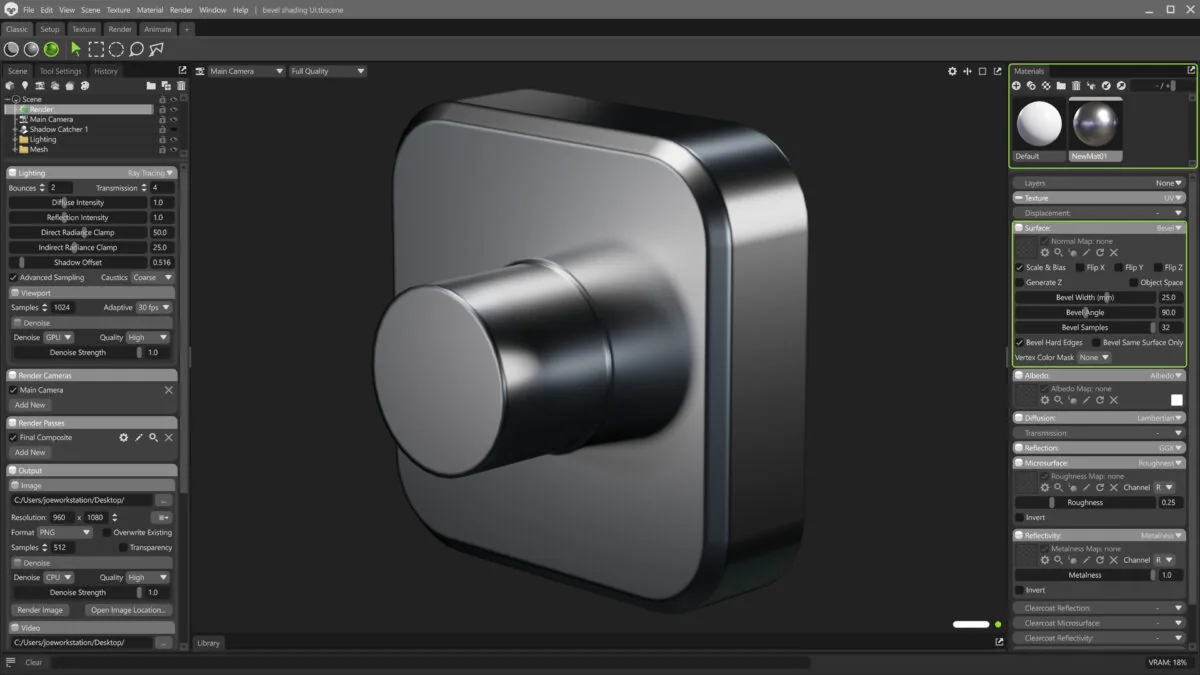1200x675 pixels.
Task: Expand the Mesh folder in scene tree
Action: [x=15, y=149]
